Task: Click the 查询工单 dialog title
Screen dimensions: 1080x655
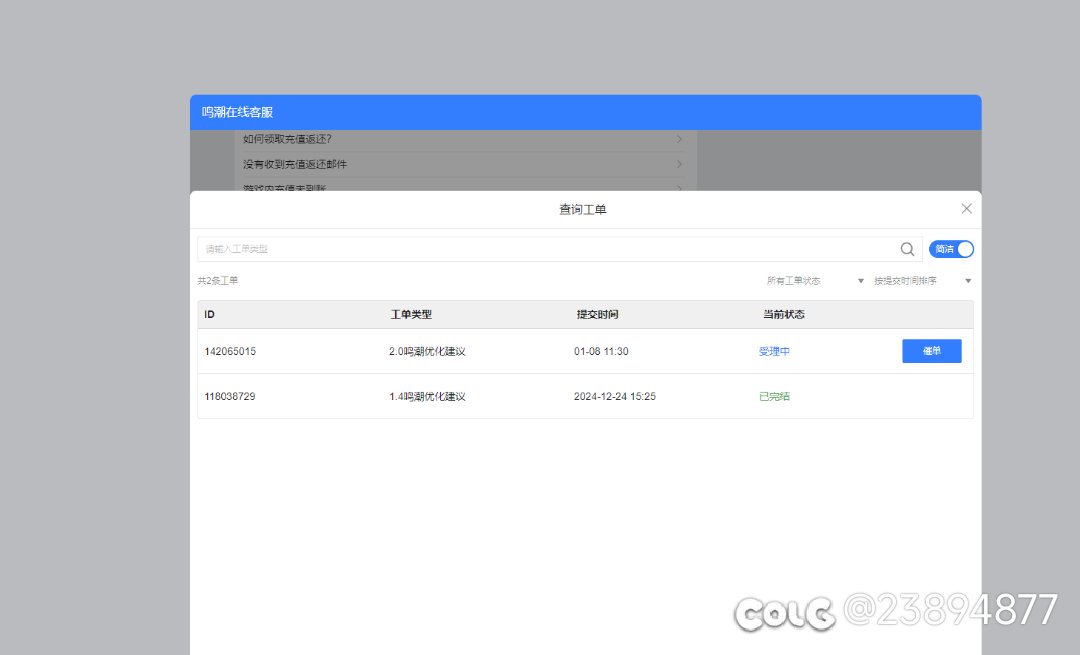Action: [583, 209]
